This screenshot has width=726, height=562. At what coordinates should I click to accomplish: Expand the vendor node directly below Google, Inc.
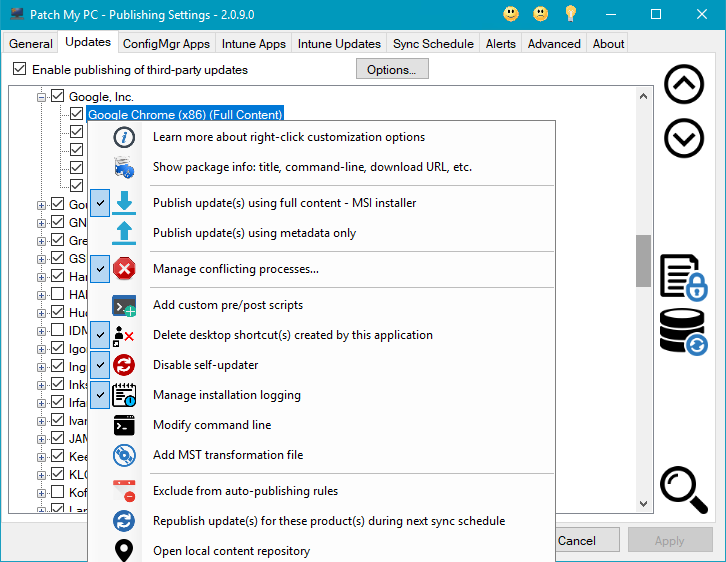(x=42, y=205)
